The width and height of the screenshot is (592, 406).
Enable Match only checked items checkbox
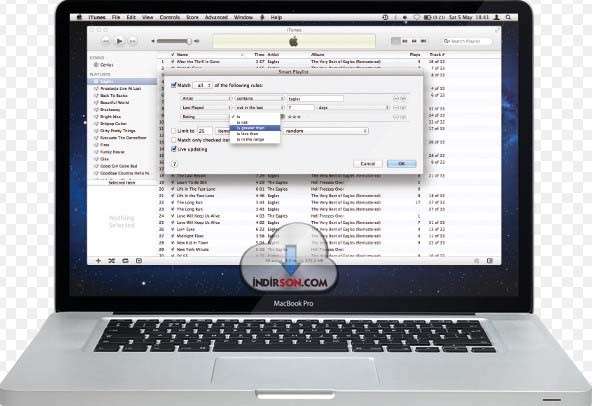[x=174, y=140]
